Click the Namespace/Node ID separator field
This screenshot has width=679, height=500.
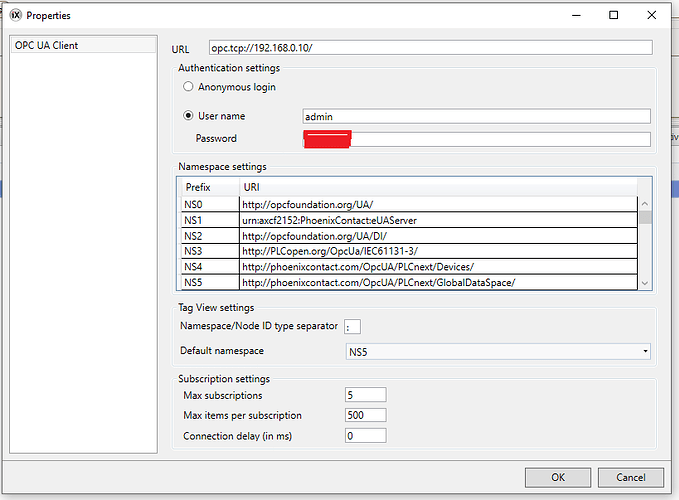click(351, 326)
